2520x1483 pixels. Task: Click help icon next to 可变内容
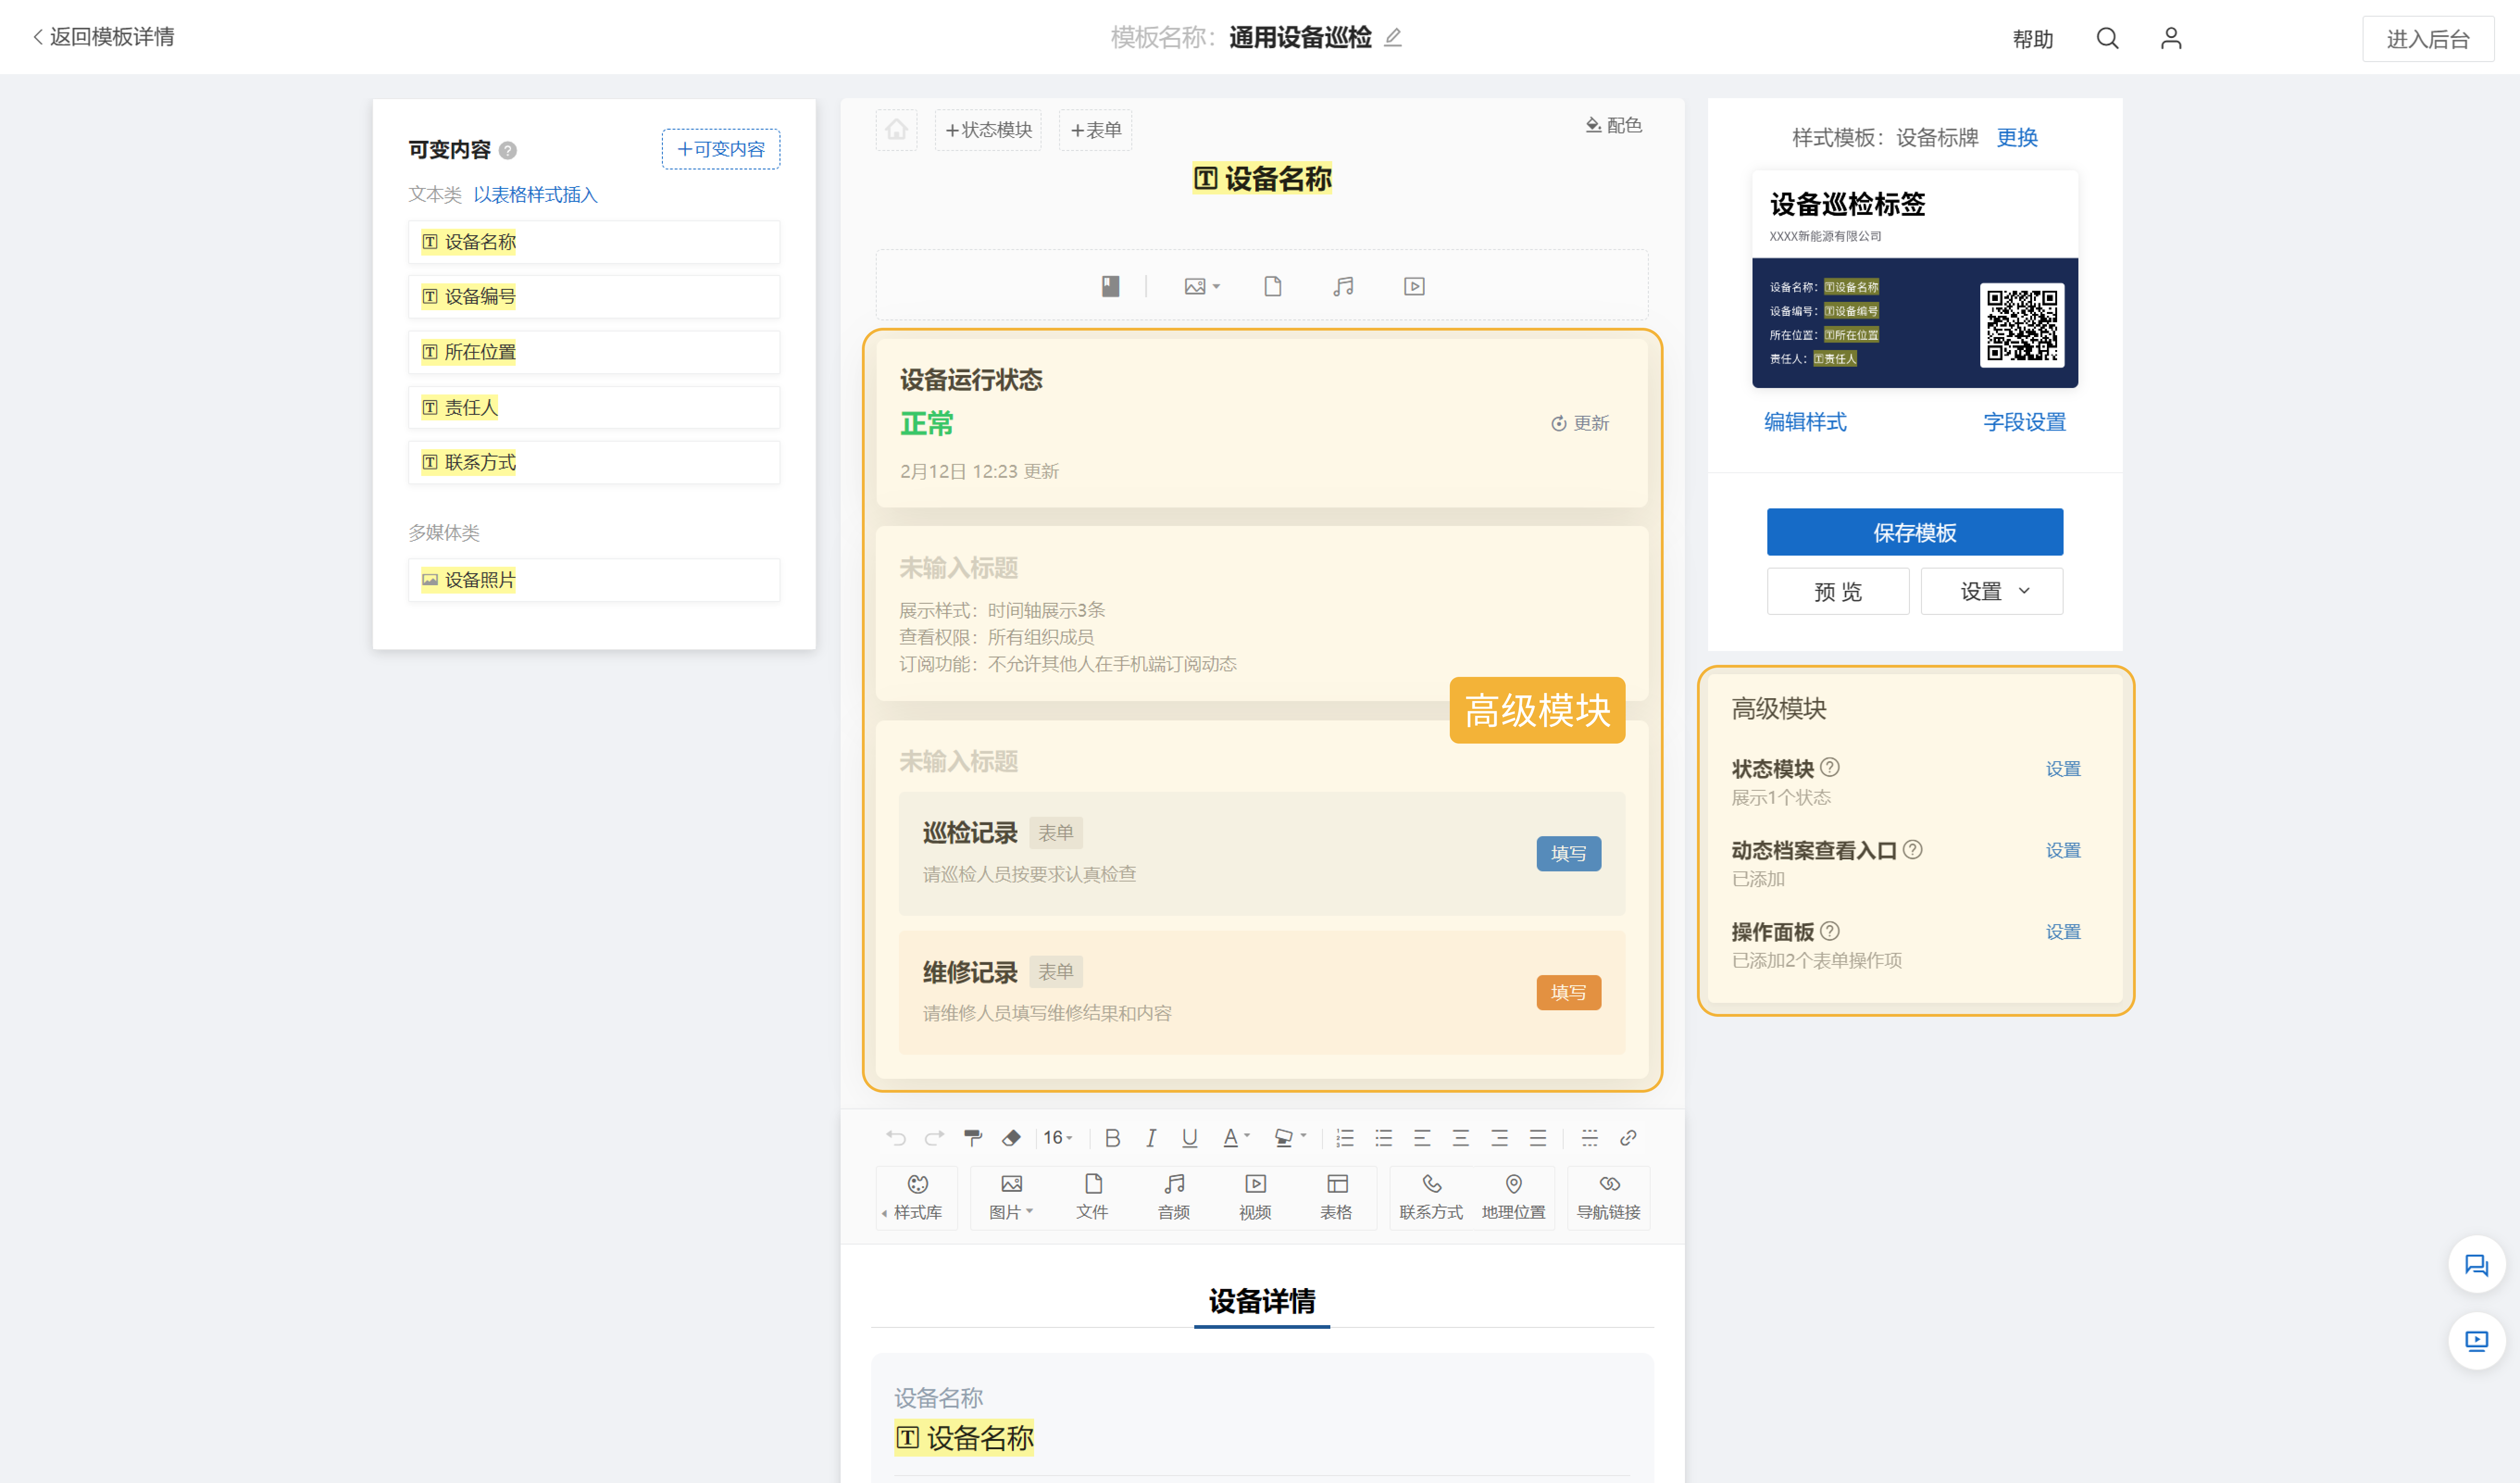coord(508,150)
